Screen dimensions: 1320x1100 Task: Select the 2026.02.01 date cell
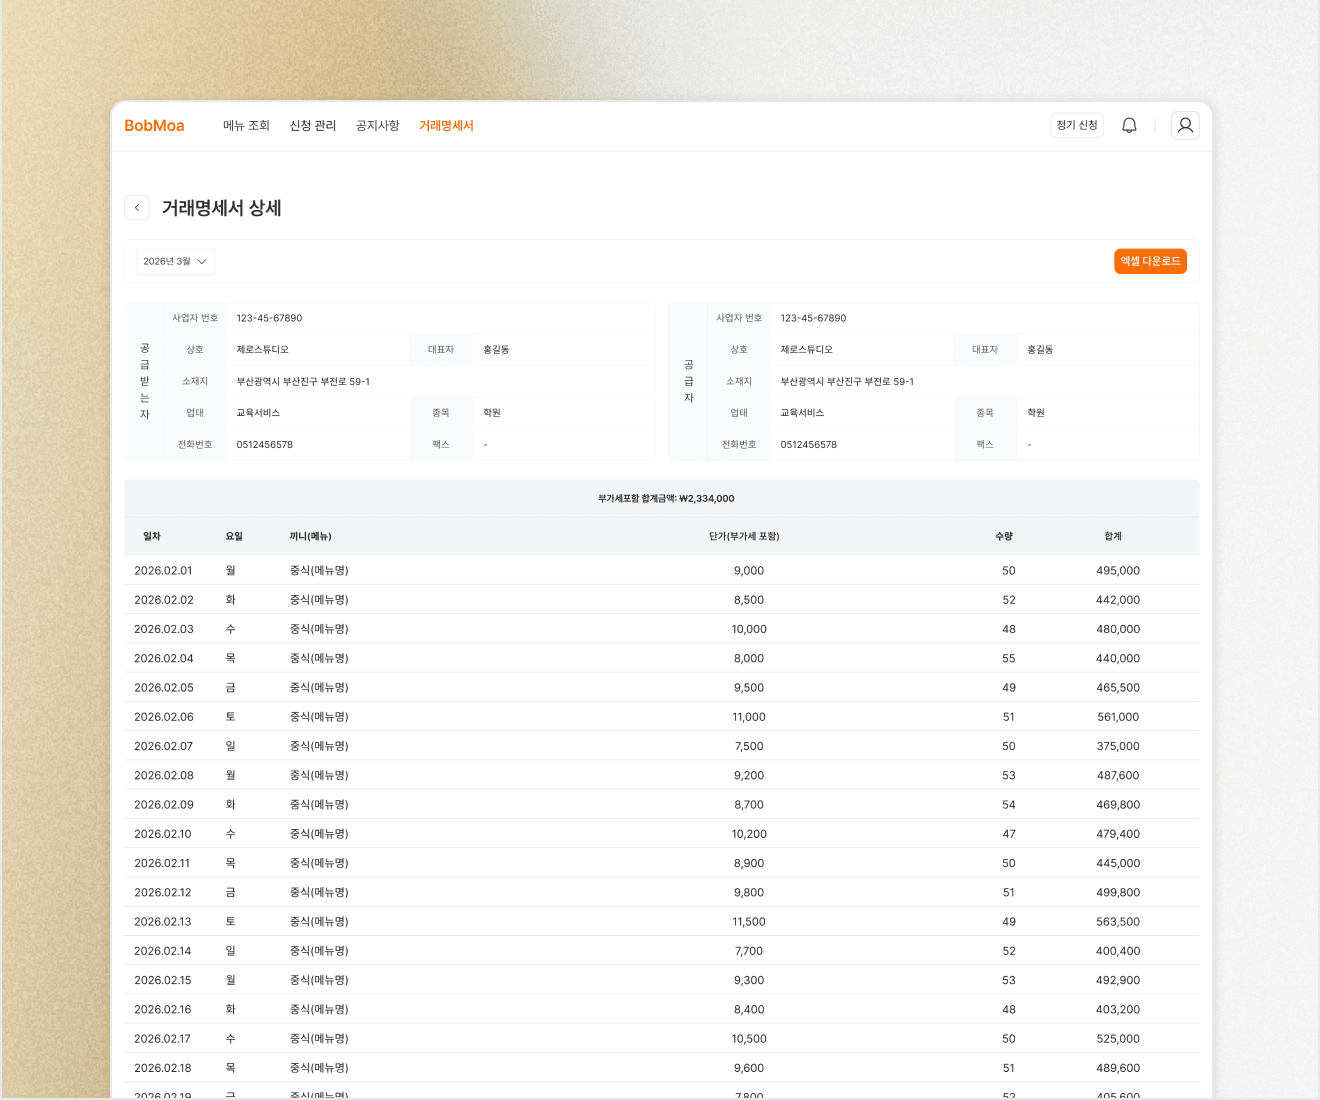pyautogui.click(x=163, y=571)
